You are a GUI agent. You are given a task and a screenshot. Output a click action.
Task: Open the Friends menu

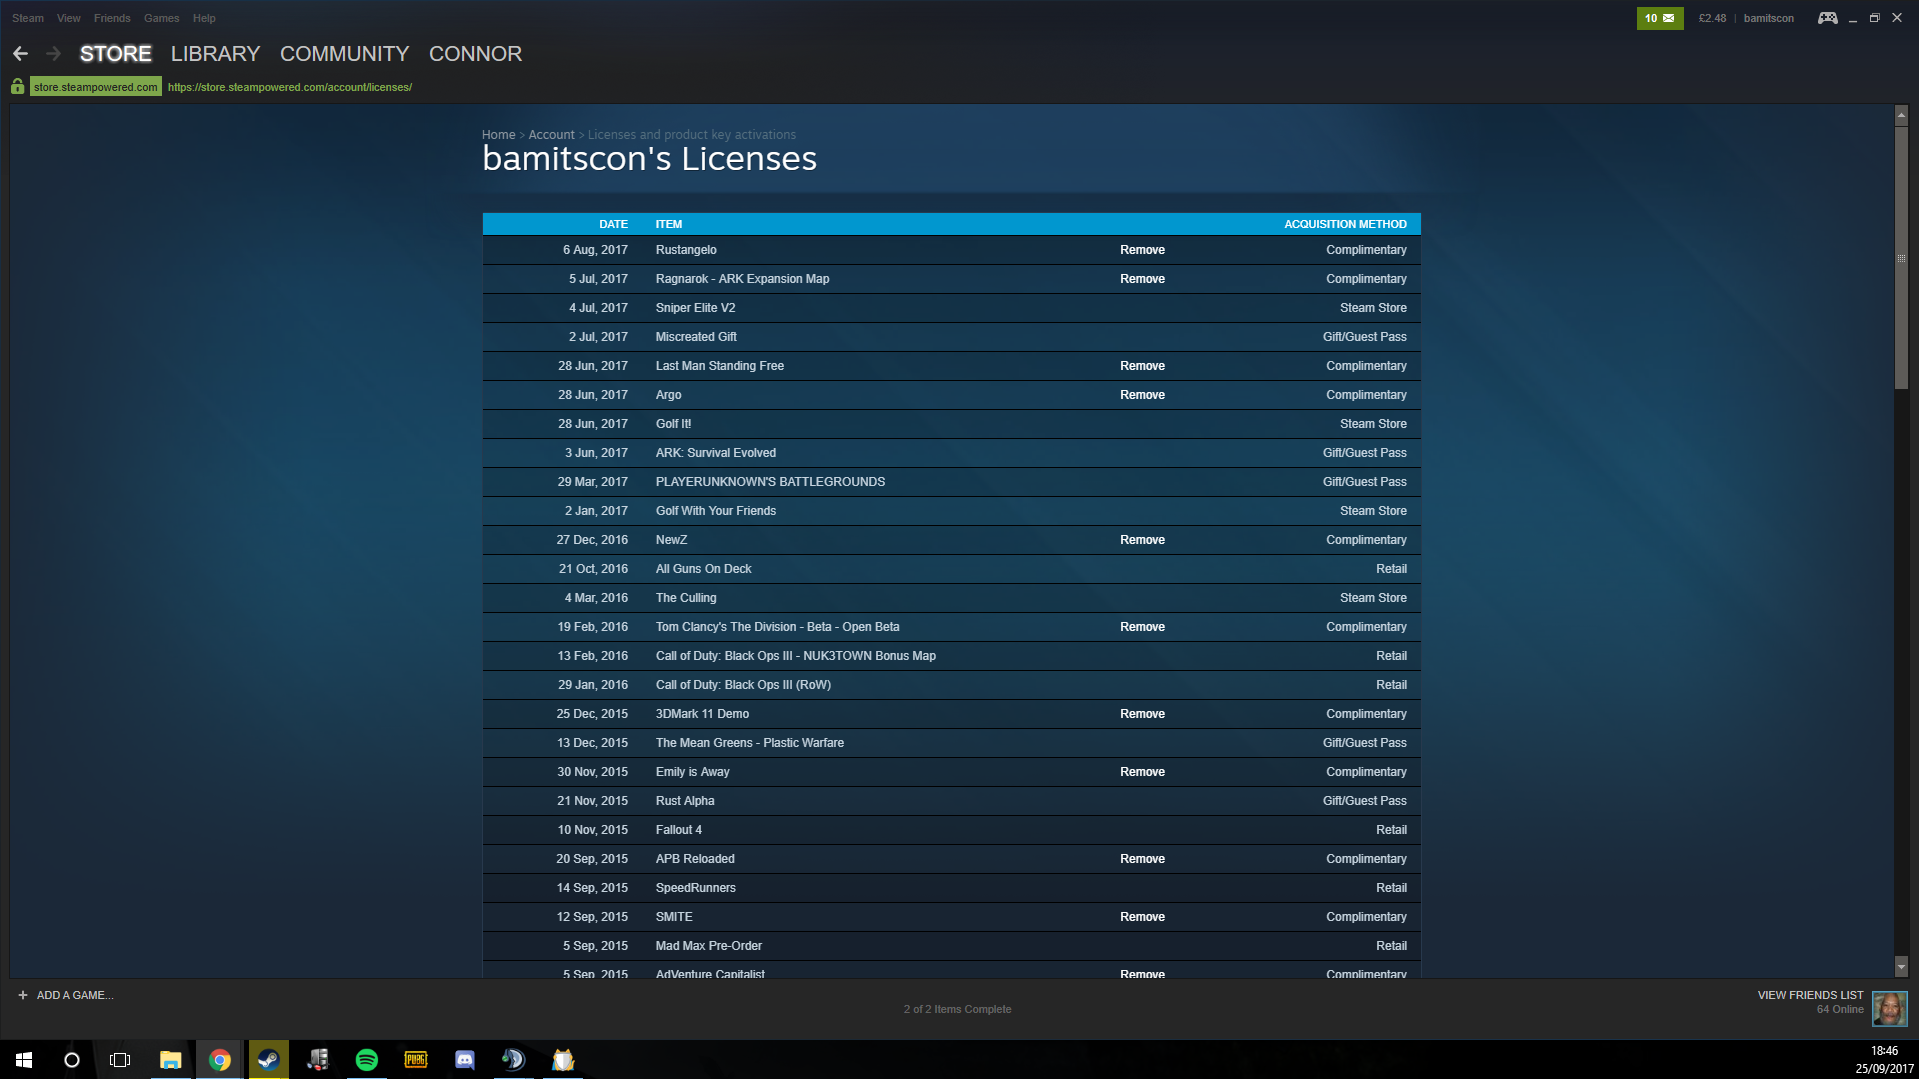click(x=112, y=18)
